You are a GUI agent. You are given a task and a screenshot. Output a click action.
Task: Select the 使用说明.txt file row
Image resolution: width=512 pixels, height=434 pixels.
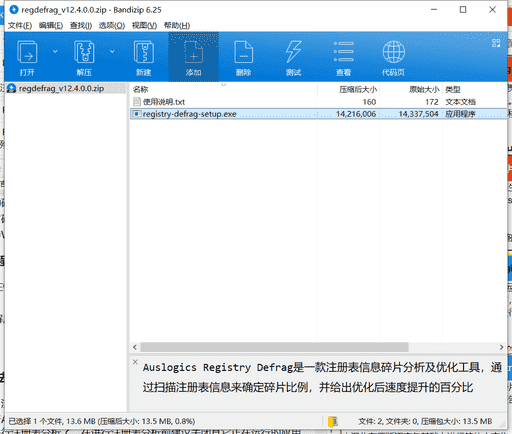click(x=318, y=102)
